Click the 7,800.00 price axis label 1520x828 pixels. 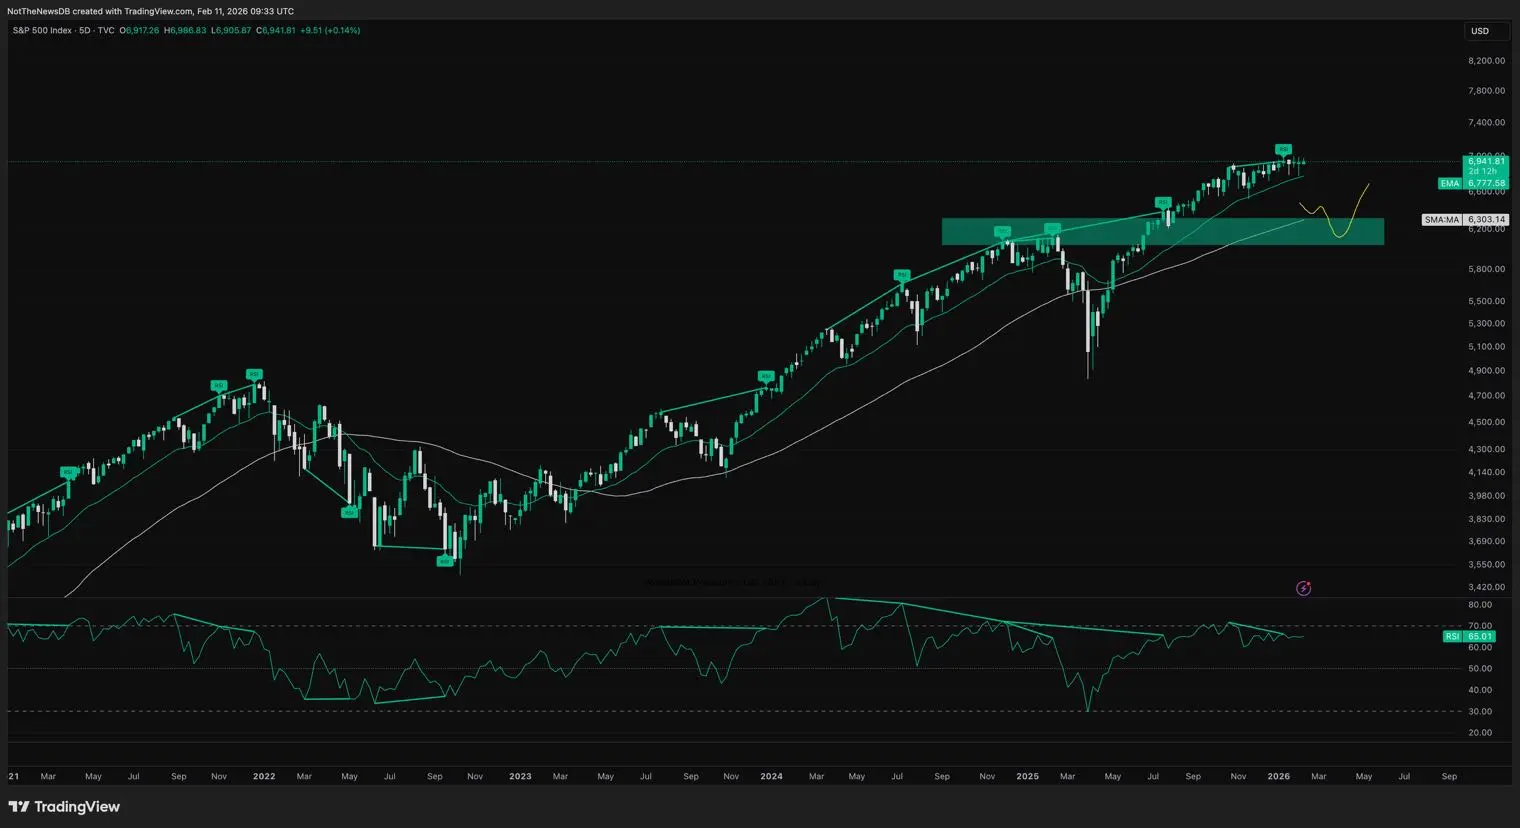1486,91
